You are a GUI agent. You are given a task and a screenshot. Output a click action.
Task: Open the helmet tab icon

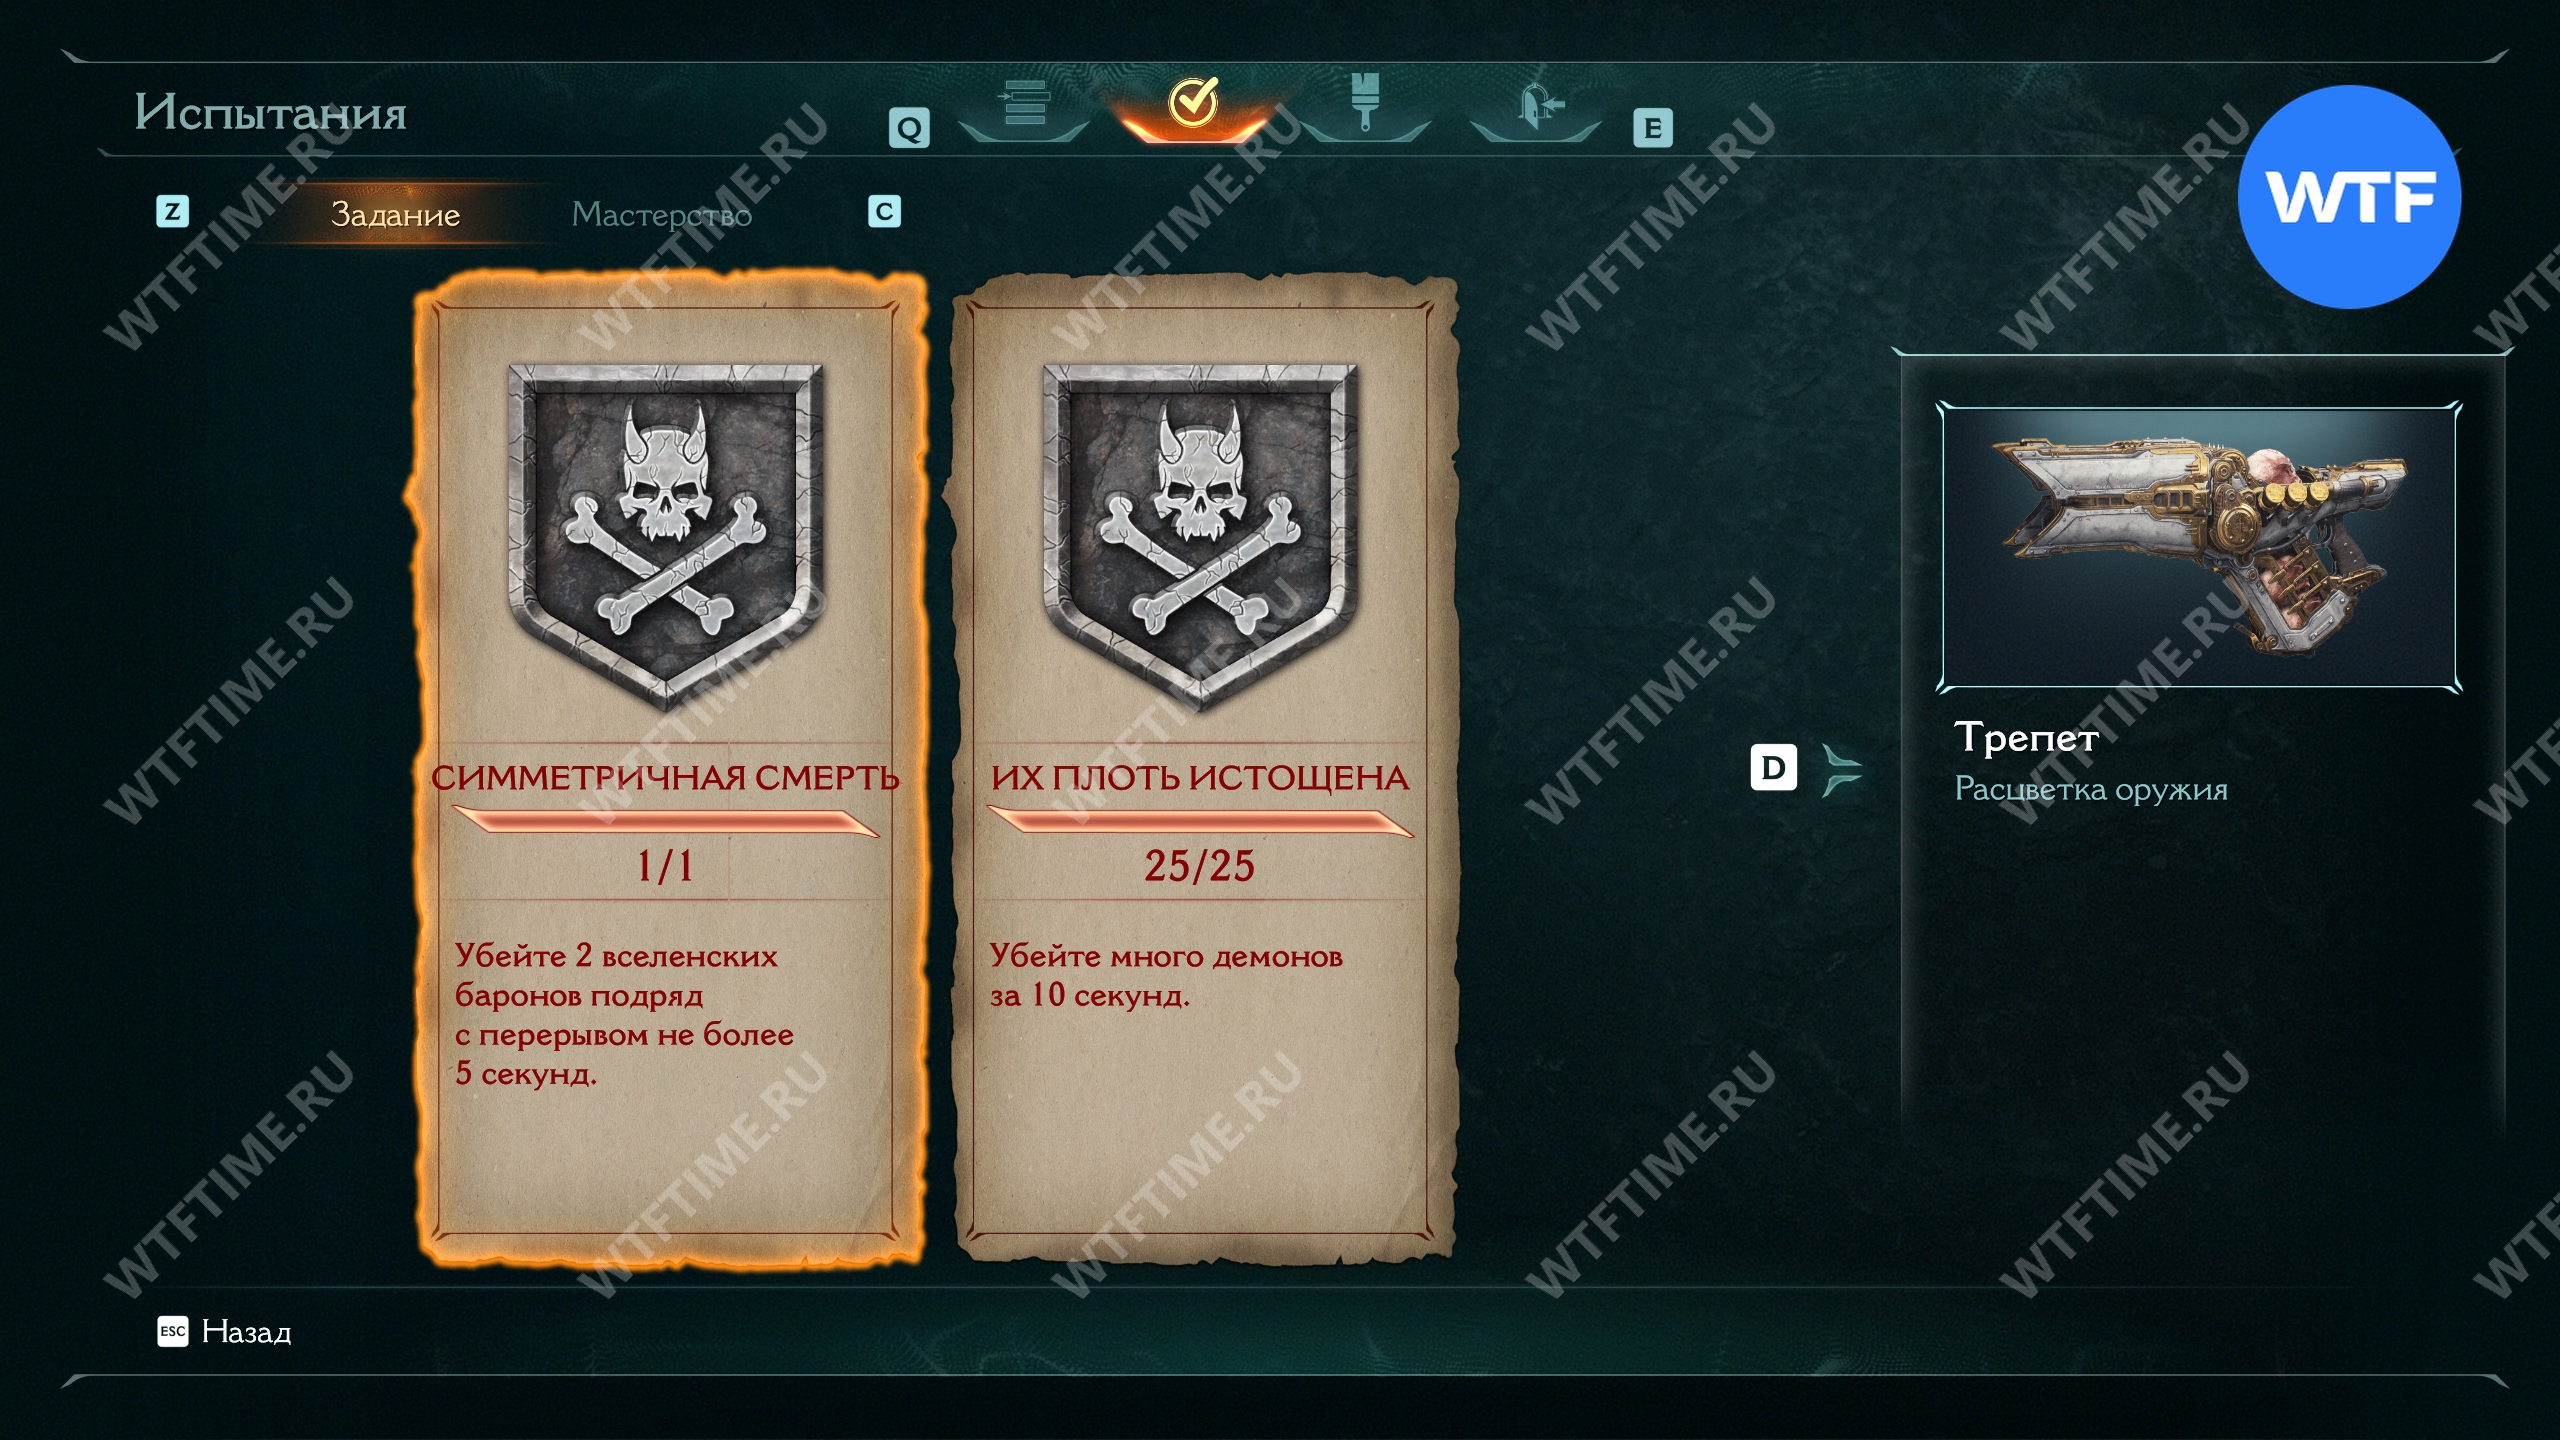coord(1538,105)
